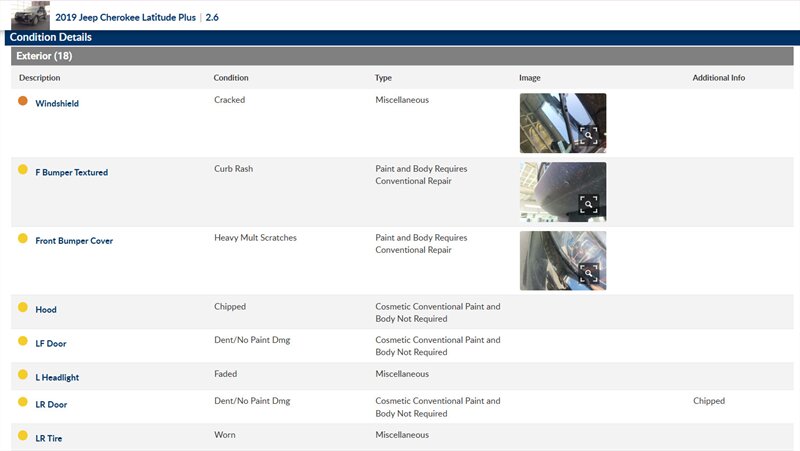Open the Front Bumper Cover item link
This screenshot has width=800, height=451.
(x=74, y=241)
